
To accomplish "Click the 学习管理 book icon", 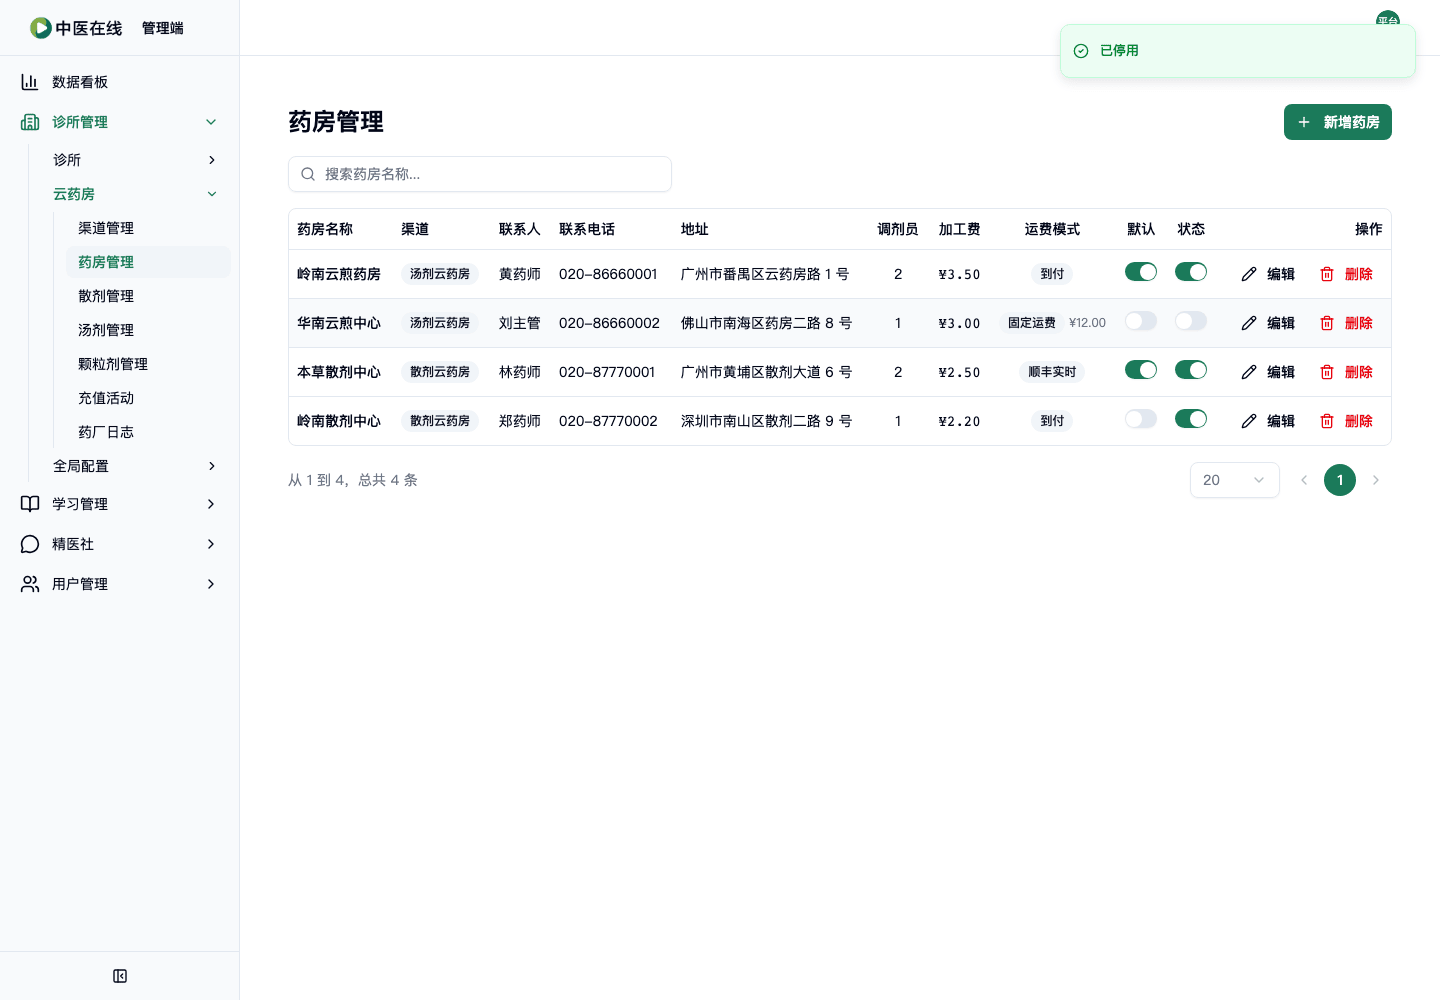I will (x=30, y=504).
